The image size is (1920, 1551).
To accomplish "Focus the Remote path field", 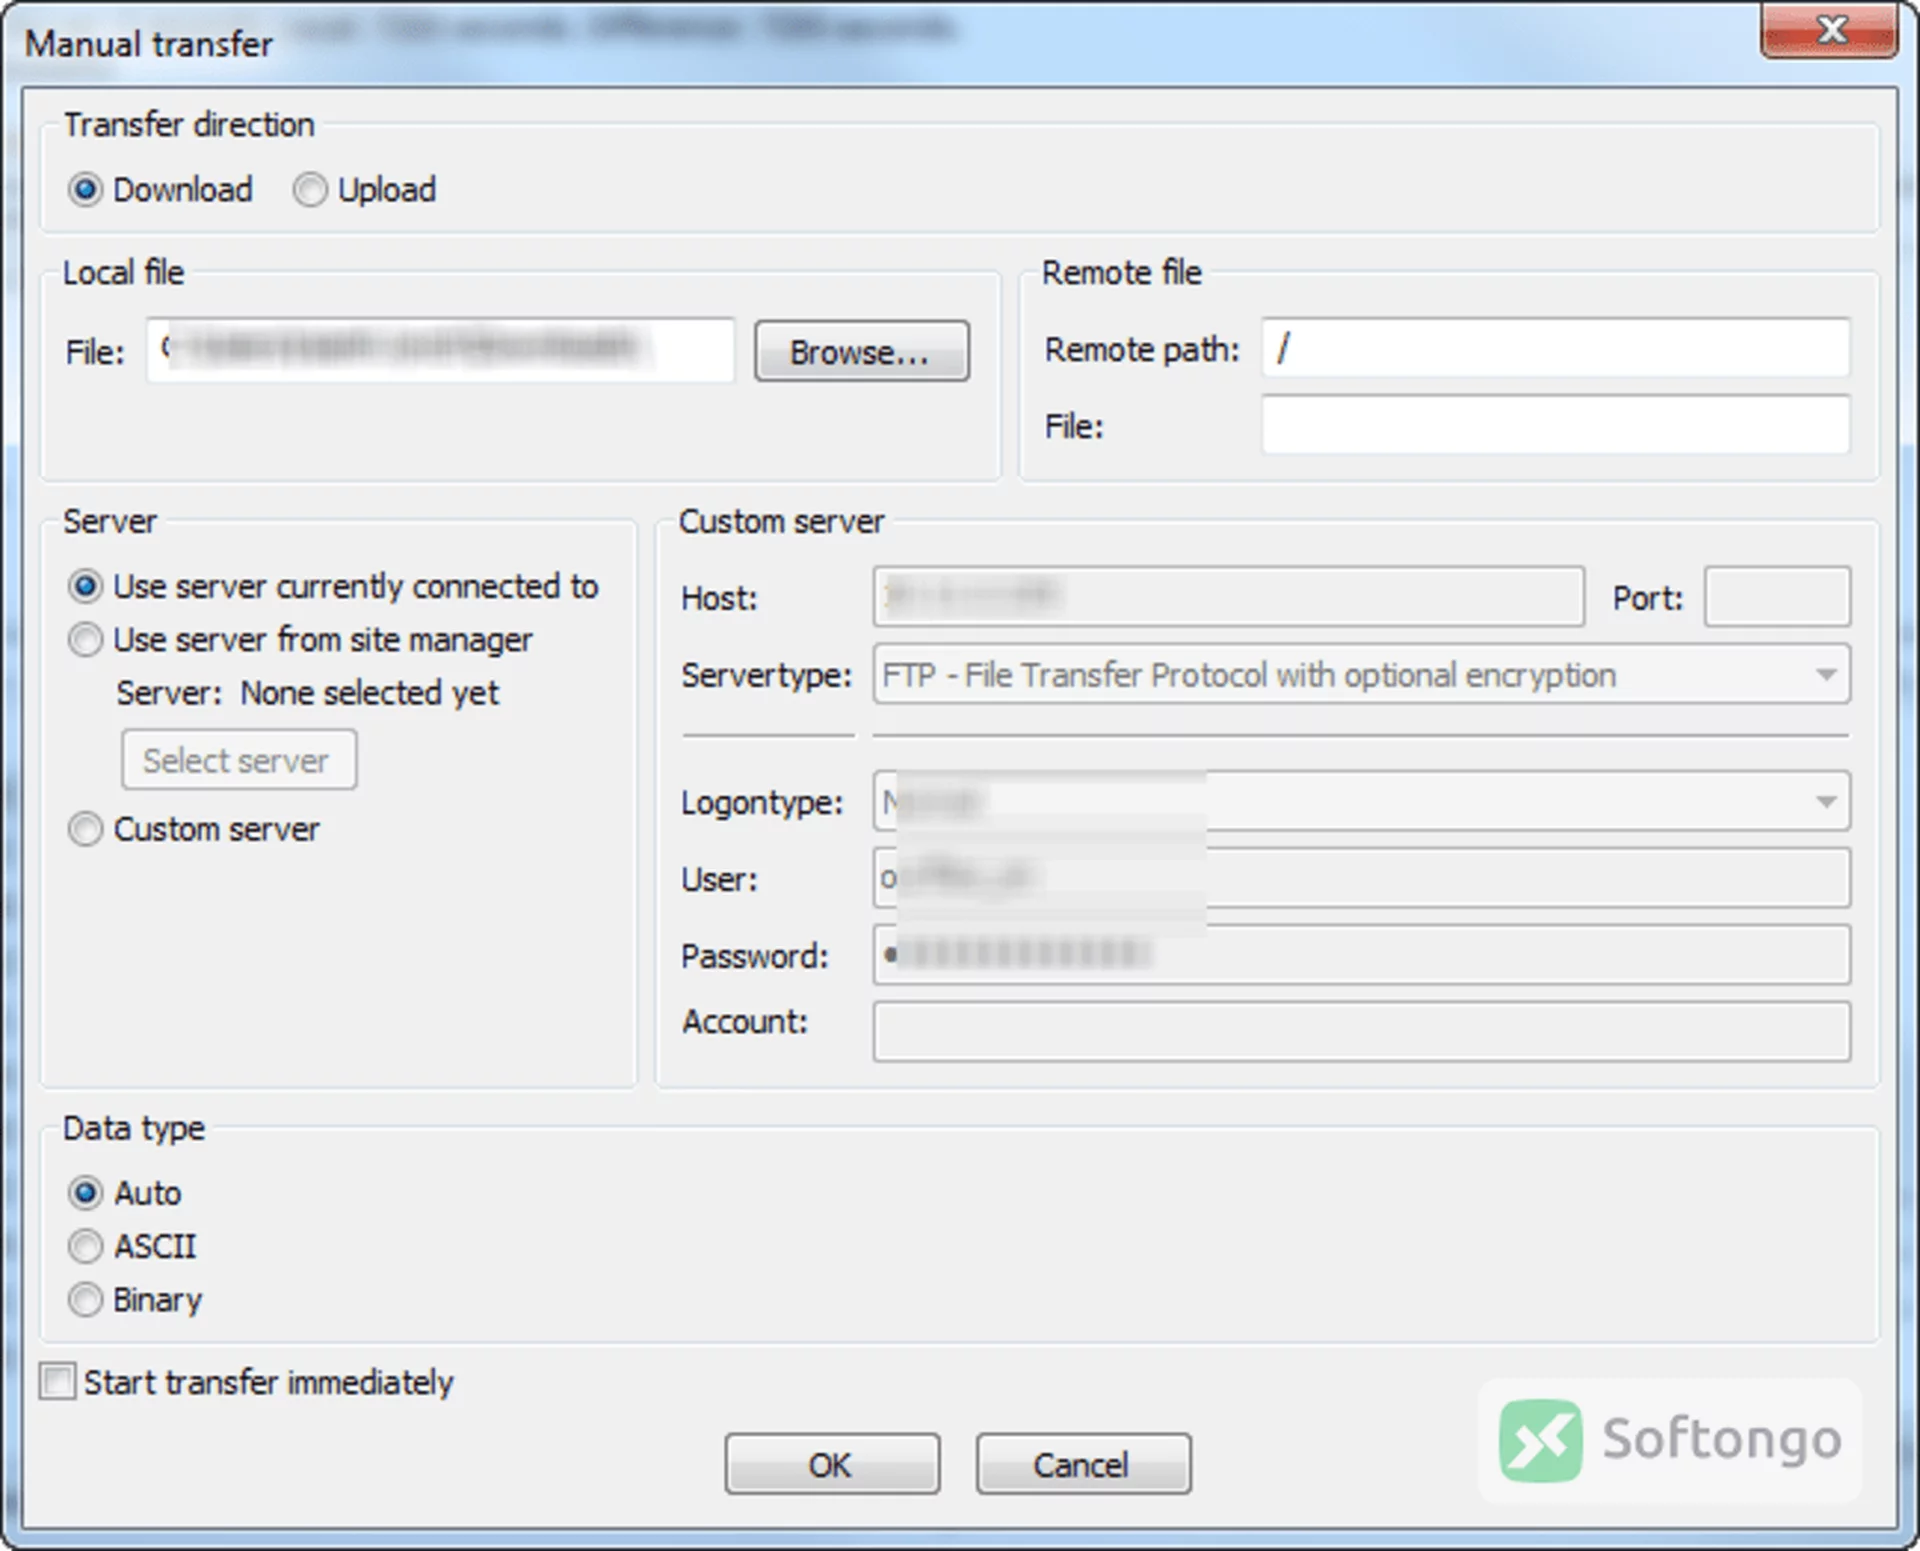I will (1556, 348).
